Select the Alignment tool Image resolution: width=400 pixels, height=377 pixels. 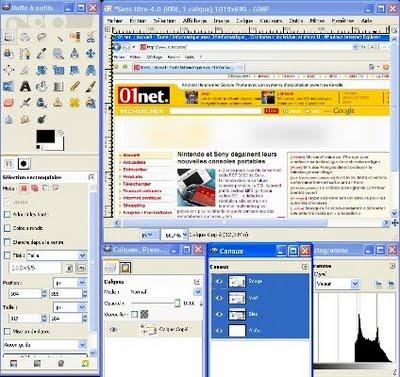pyautogui.click(x=9, y=70)
